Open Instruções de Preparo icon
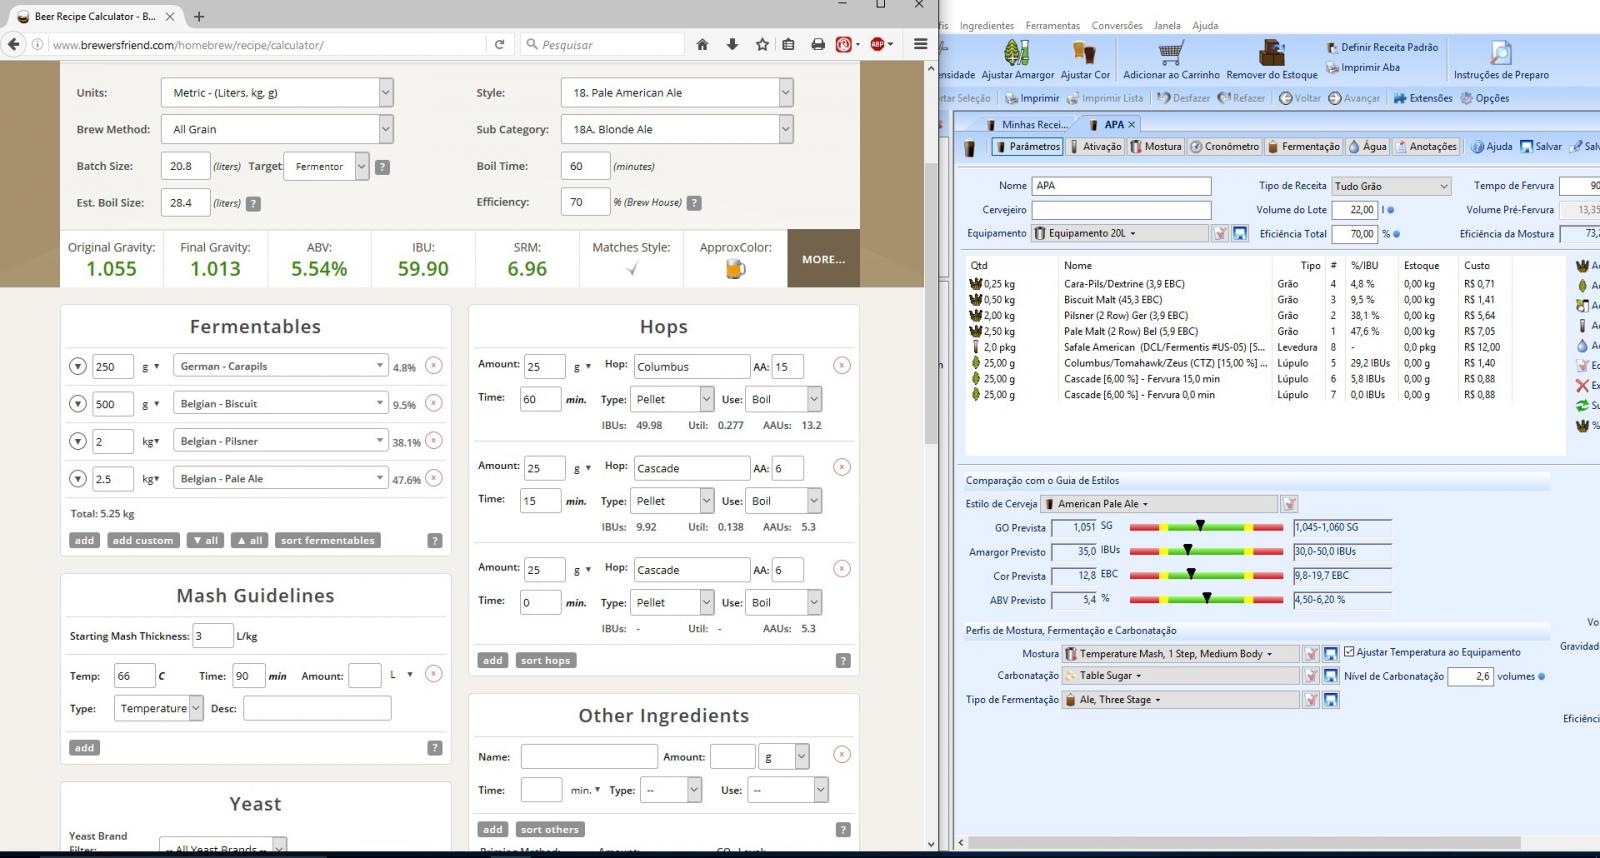Image resolution: width=1600 pixels, height=858 pixels. [x=1500, y=52]
